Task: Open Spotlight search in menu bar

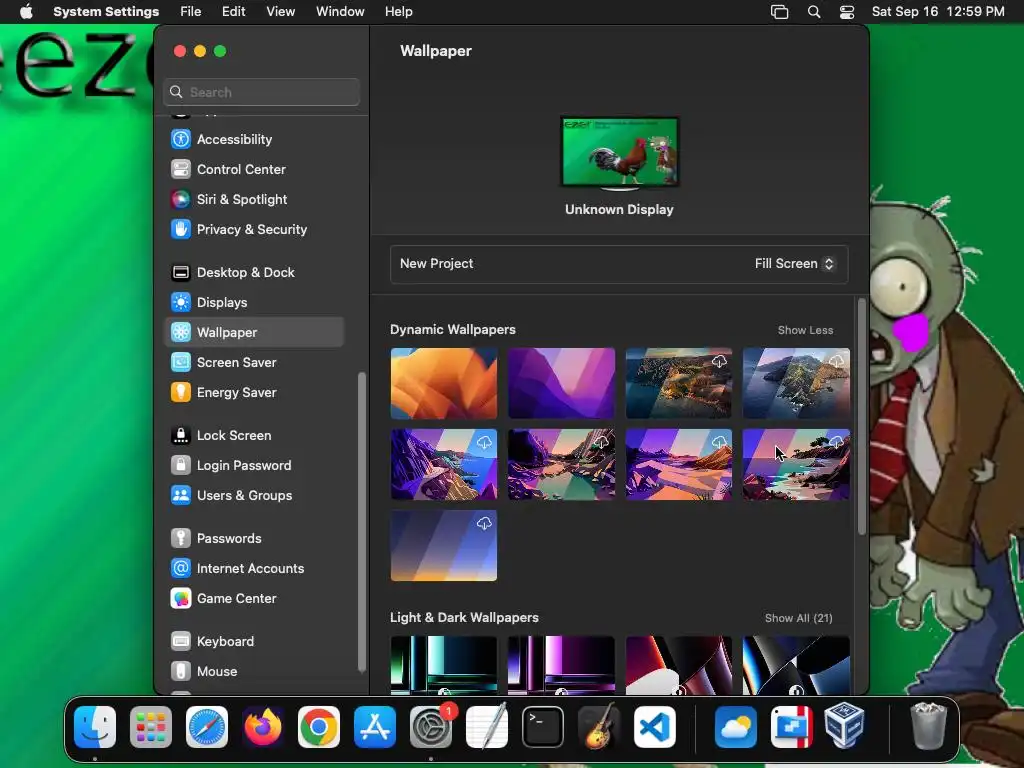Action: [x=814, y=12]
